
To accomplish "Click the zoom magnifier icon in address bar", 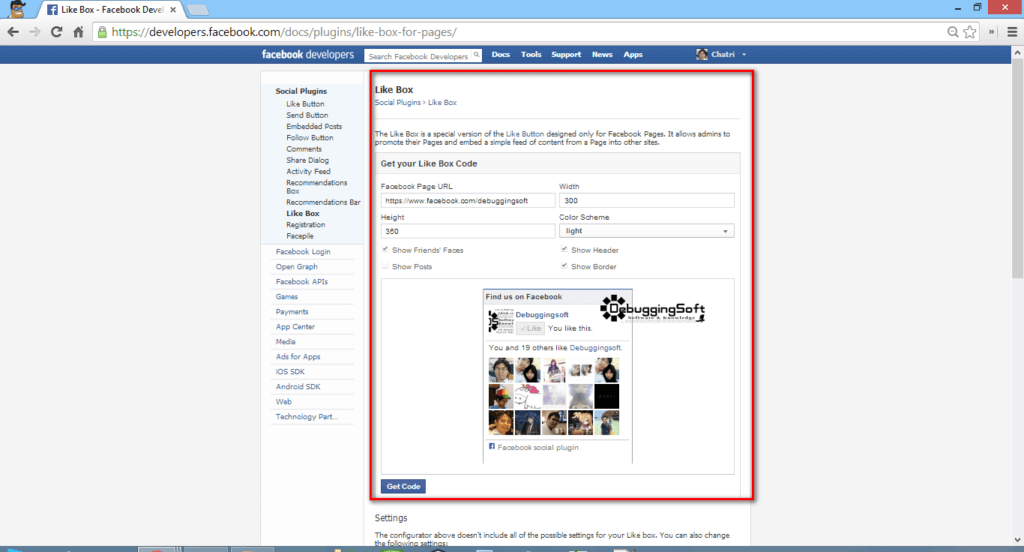I will point(953,31).
